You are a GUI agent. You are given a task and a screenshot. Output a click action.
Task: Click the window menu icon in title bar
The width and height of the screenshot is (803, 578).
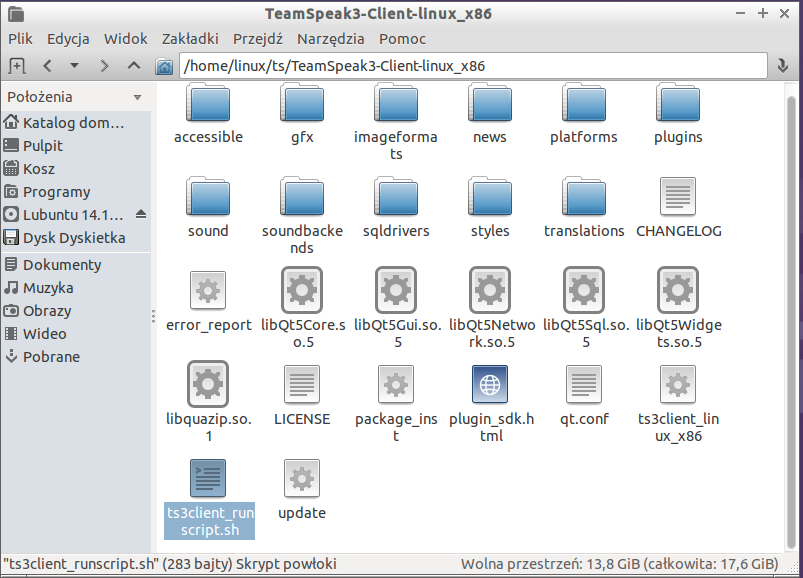16,13
